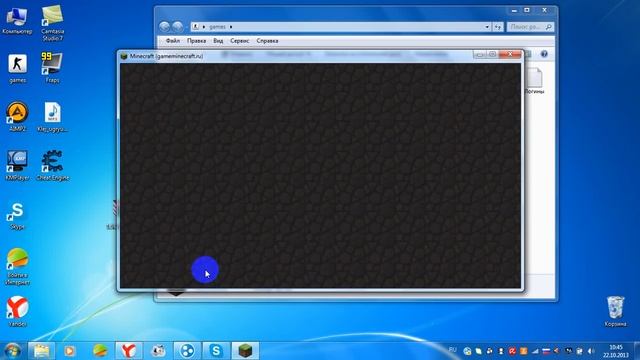Open the orange media player taskbar icon
This screenshot has width=640, height=360.
(x=70, y=351)
